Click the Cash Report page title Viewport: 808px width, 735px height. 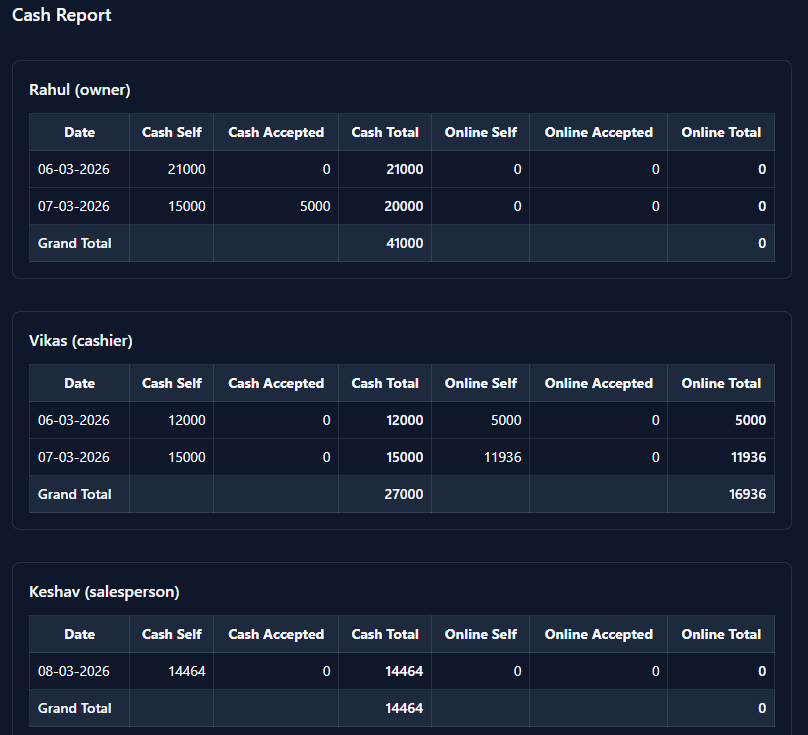pos(62,15)
